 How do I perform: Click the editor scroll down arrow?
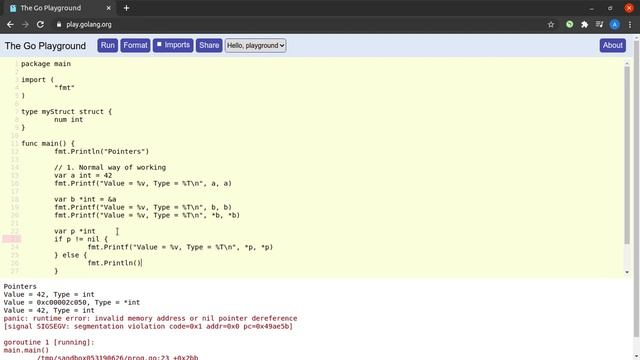coord(627,272)
